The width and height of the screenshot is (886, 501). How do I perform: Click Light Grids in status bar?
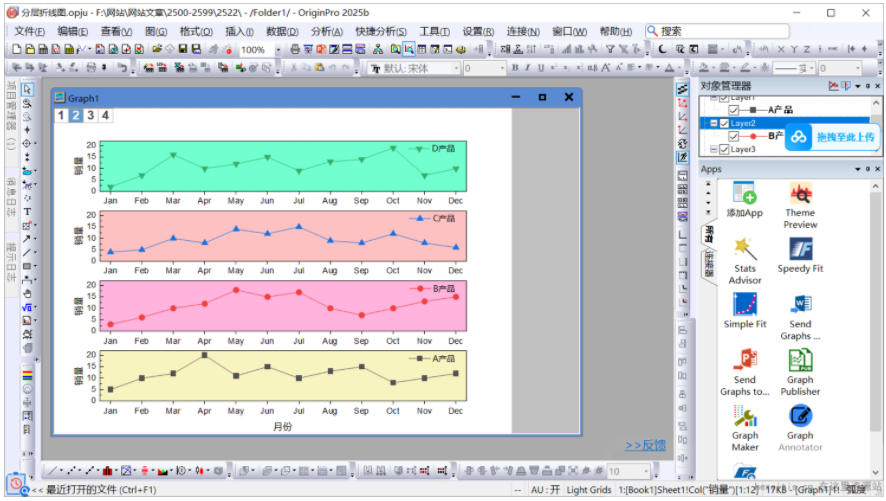point(589,490)
